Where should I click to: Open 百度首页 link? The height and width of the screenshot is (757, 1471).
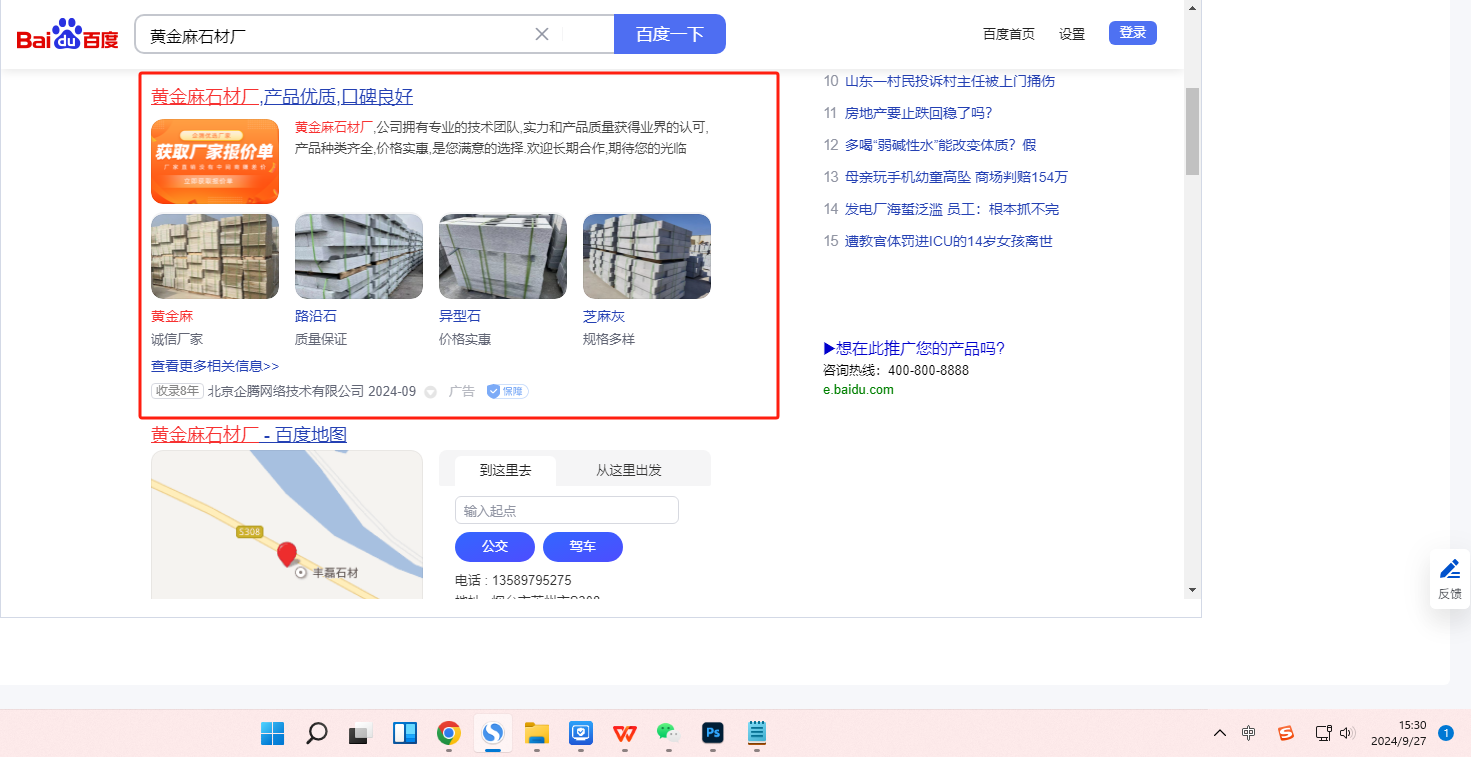(x=1009, y=34)
